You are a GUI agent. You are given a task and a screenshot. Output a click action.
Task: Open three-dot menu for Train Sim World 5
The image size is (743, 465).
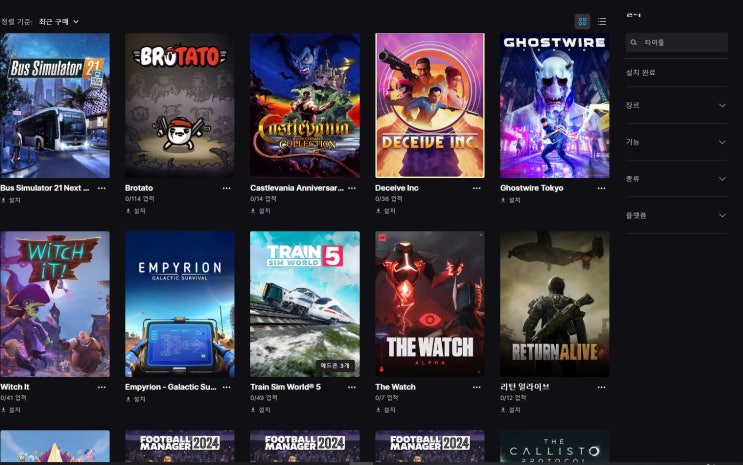coord(352,387)
